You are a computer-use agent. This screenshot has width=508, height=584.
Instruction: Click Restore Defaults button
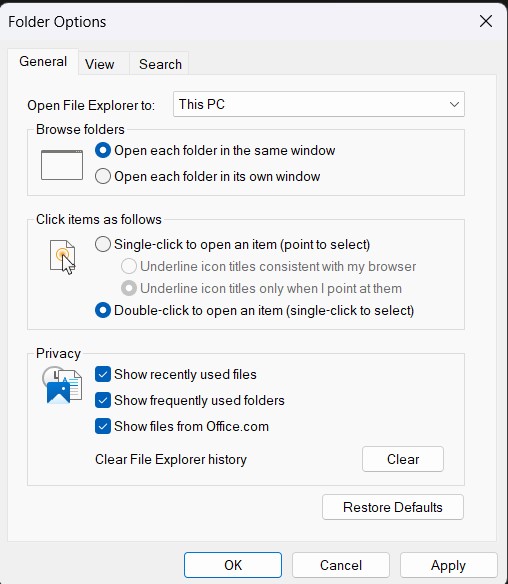(393, 507)
